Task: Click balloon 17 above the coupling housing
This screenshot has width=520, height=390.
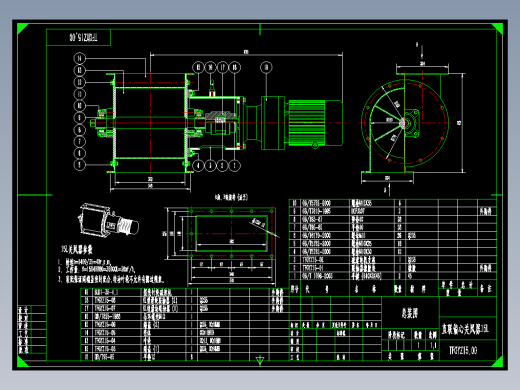Action: point(223,67)
